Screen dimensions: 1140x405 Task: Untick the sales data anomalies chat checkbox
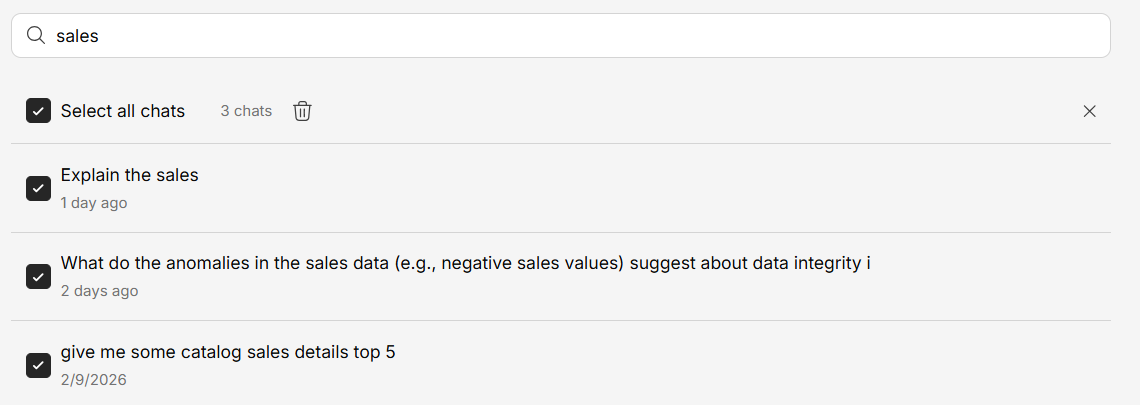click(39, 276)
